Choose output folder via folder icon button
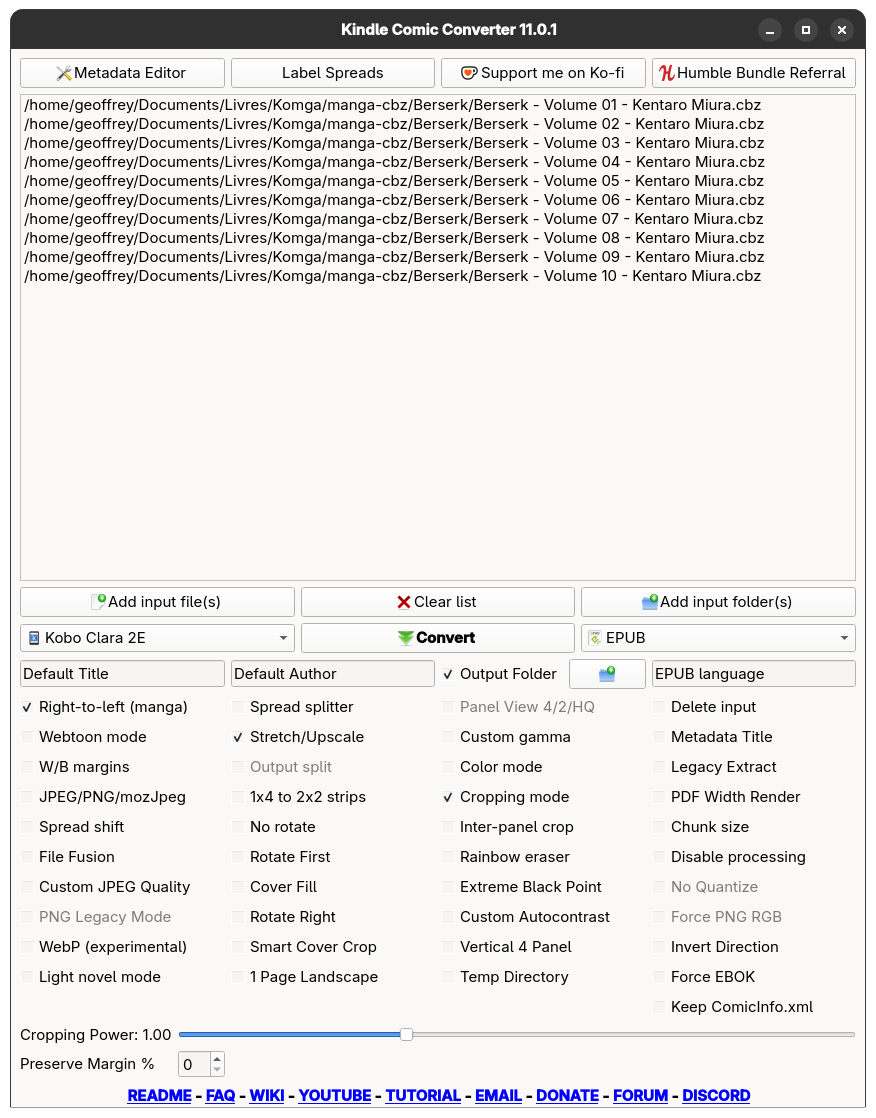Screen dimensions: 876x1118 click(607, 674)
